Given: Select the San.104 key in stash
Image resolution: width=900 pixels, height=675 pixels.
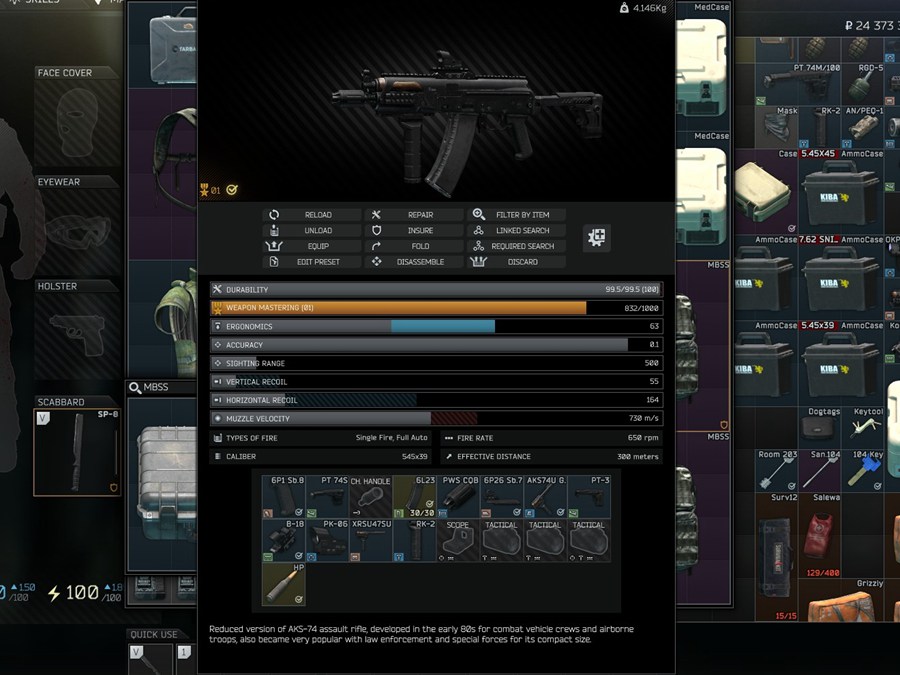Looking at the screenshot, I should click(820, 471).
